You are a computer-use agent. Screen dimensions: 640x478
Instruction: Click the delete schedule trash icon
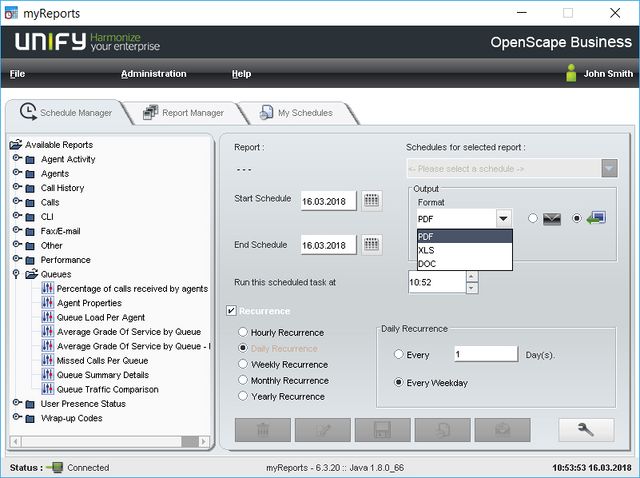[262, 430]
